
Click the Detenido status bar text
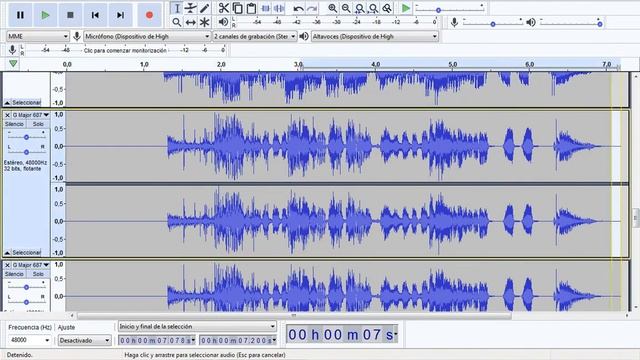point(19,355)
